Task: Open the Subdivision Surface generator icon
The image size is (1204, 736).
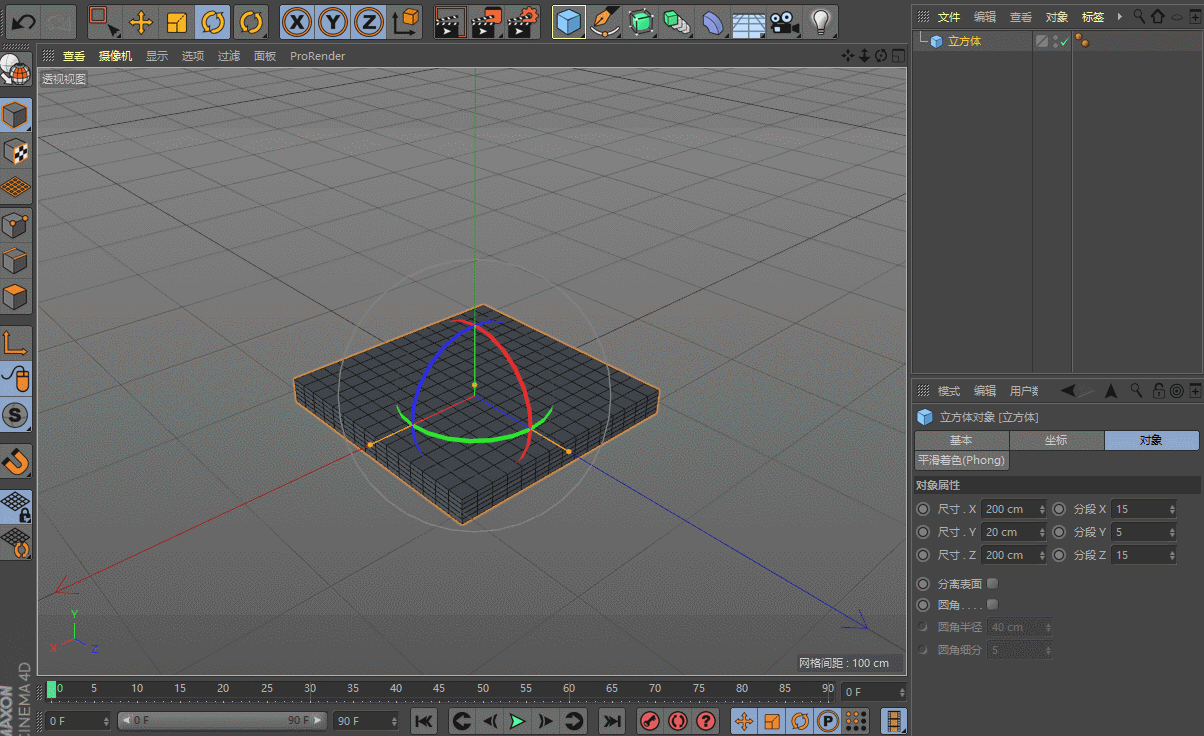Action: tap(641, 21)
